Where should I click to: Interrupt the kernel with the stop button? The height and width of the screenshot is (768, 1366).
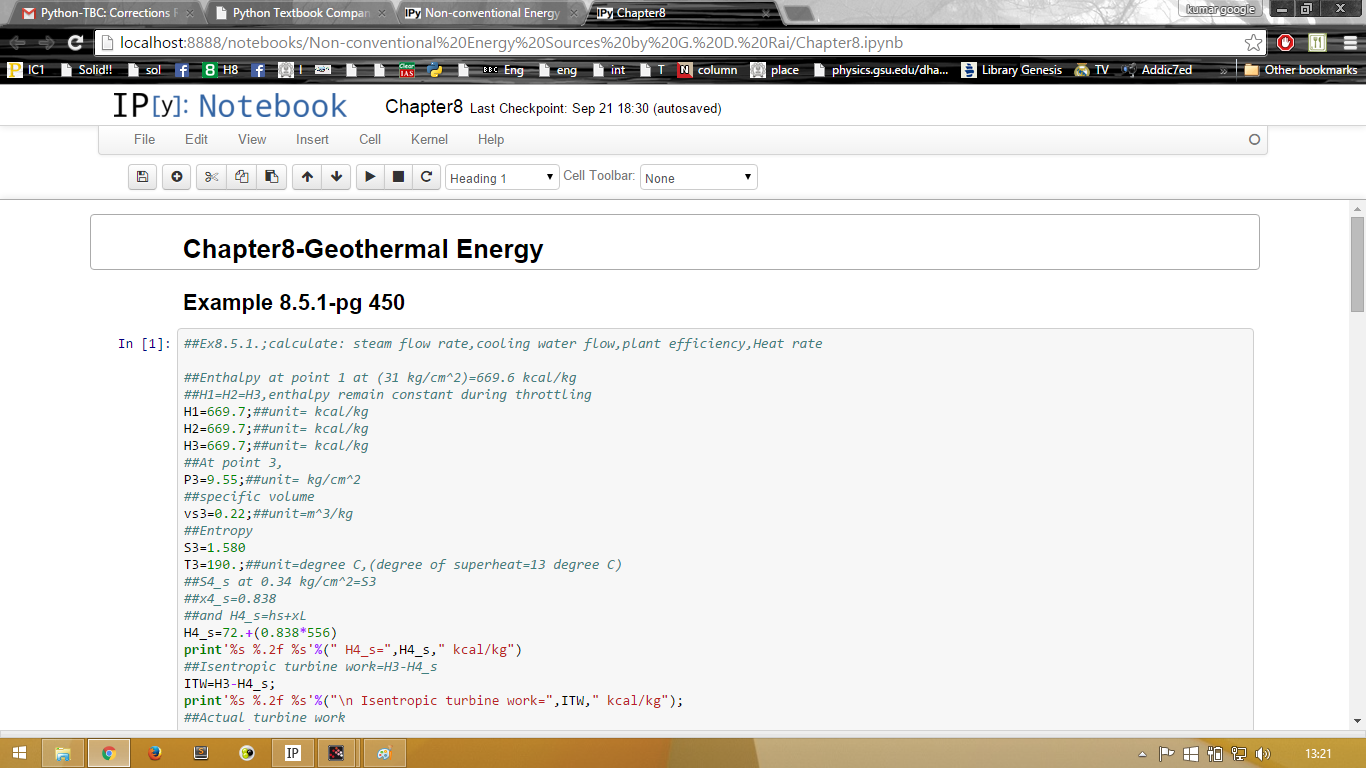(x=398, y=177)
